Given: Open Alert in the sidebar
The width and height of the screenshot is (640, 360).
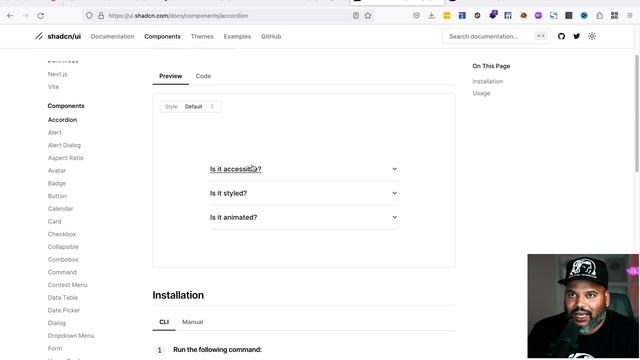Looking at the screenshot, I should point(55,132).
